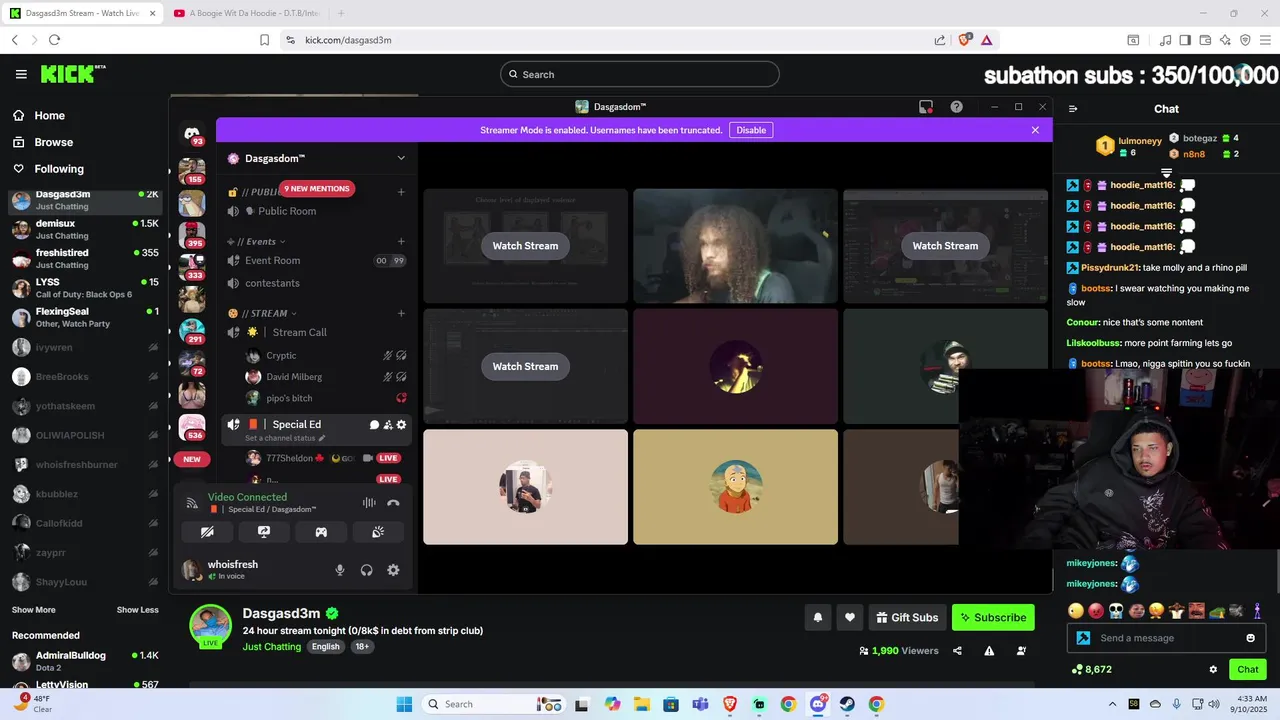Toggle Discord microphone mute
This screenshot has width=1280, height=720.
pos(340,570)
